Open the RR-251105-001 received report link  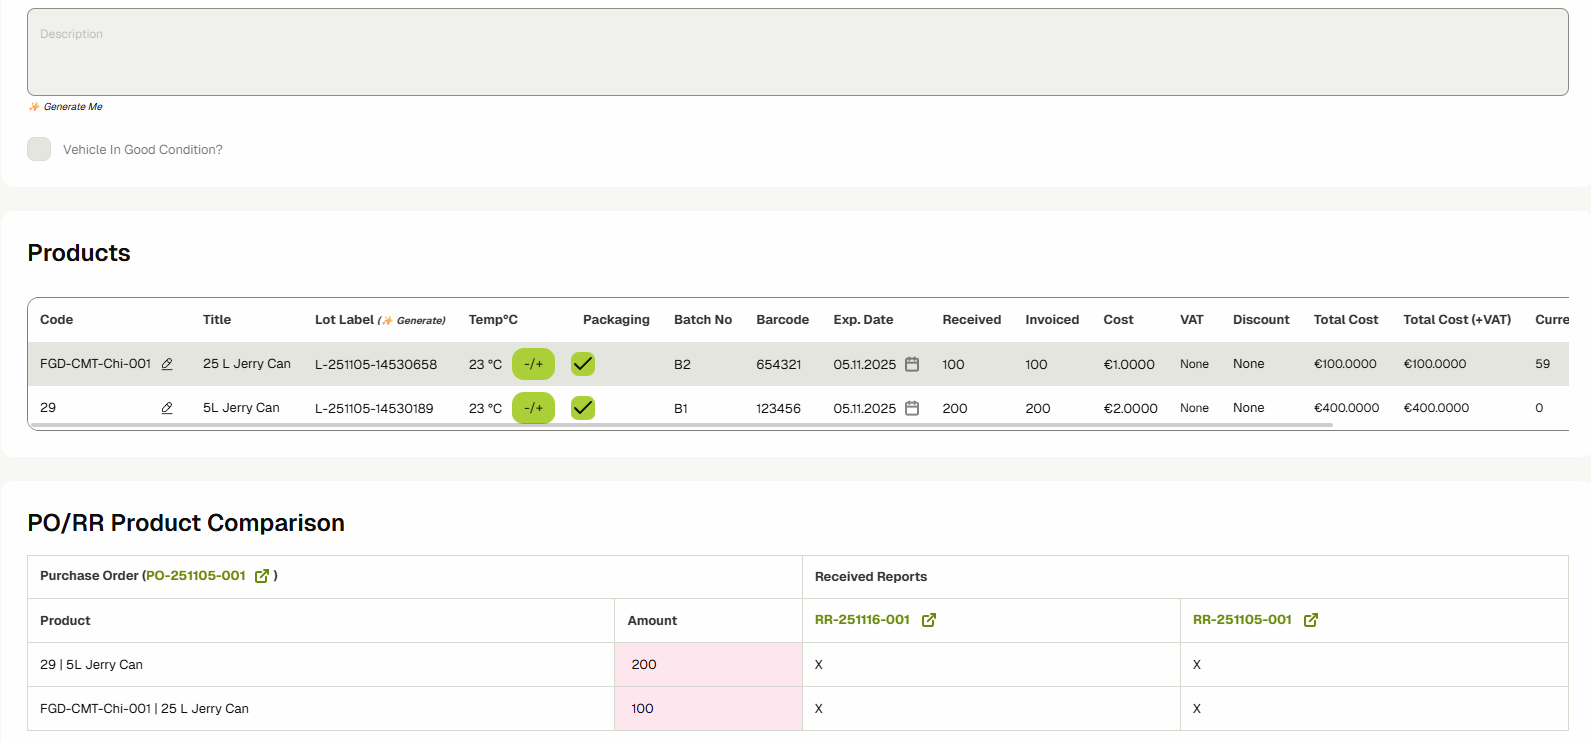point(1242,620)
